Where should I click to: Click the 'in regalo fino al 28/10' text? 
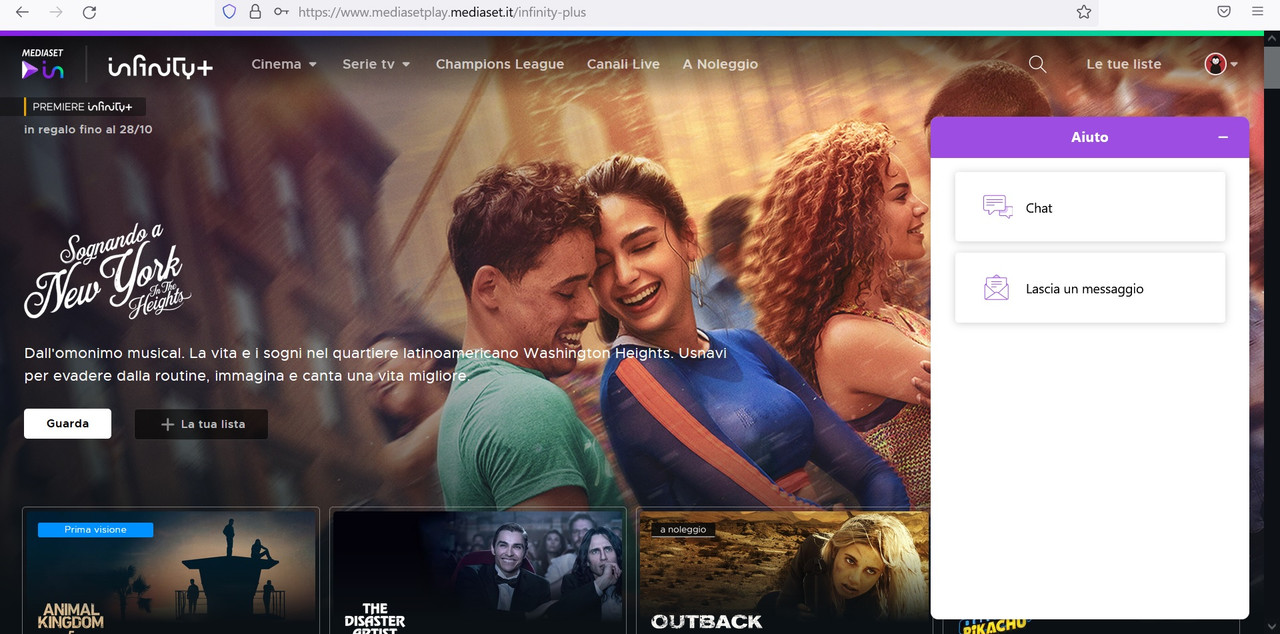[88, 130]
